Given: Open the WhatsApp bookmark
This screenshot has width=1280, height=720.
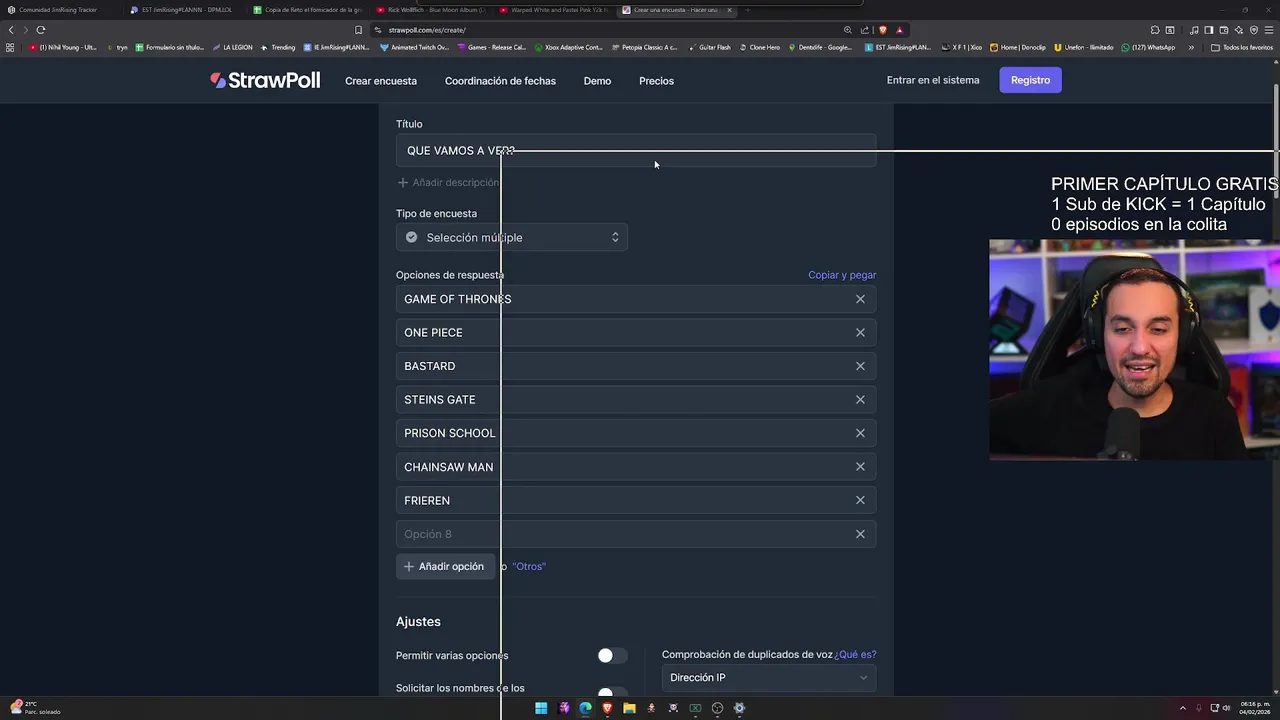Looking at the screenshot, I should [1149, 47].
